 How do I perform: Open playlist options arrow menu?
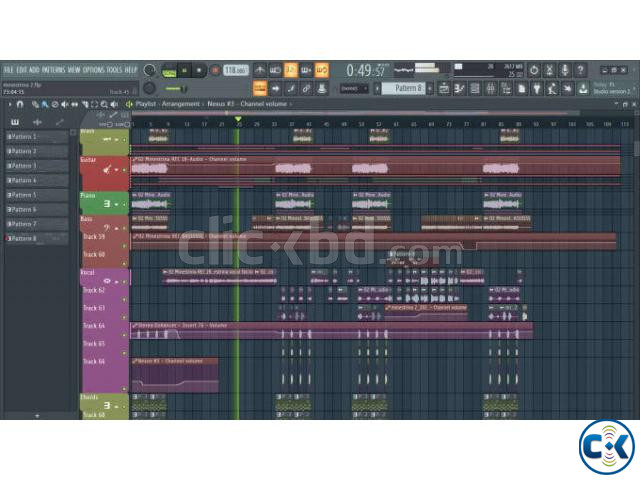click(10, 104)
